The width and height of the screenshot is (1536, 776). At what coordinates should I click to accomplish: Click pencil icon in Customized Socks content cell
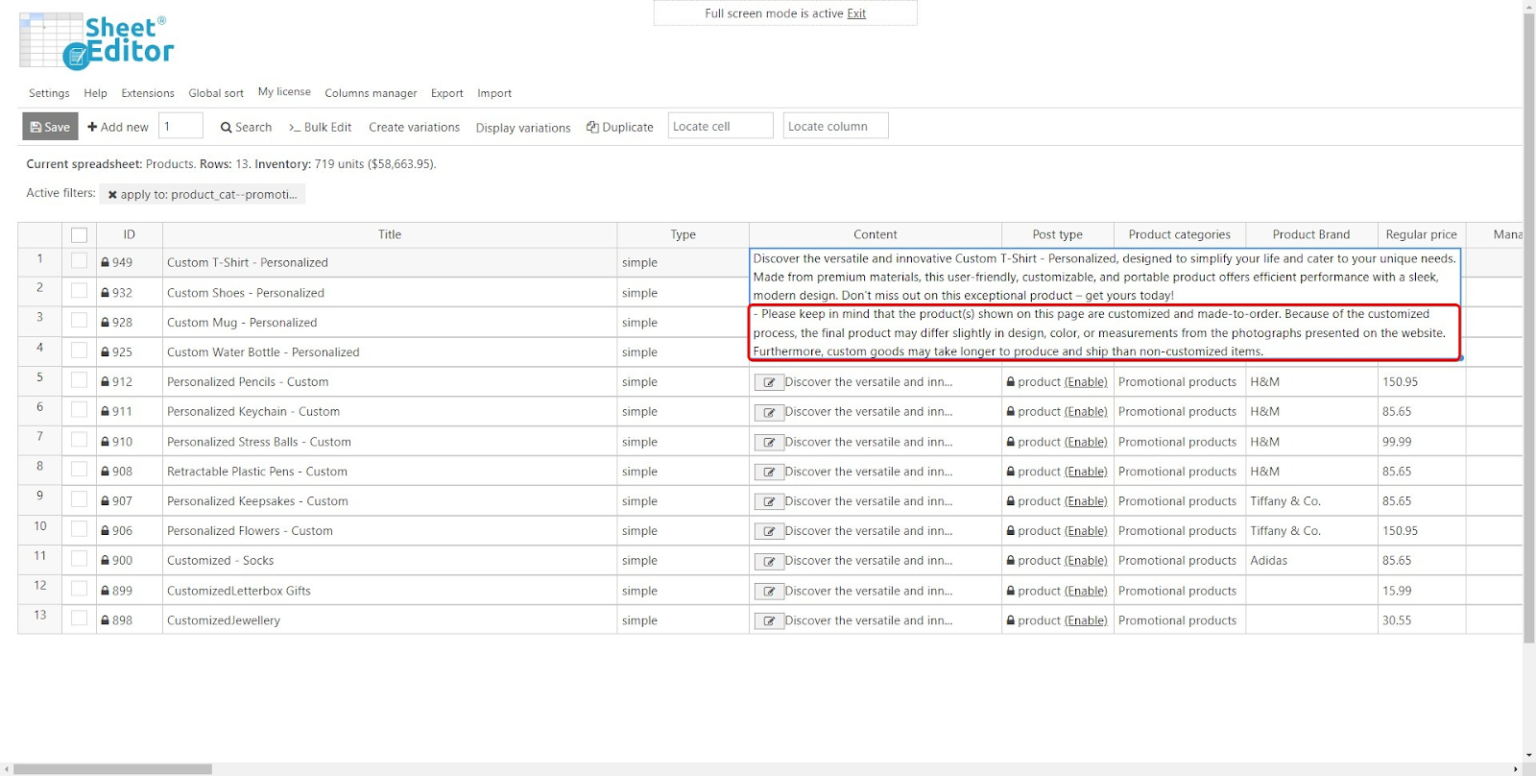tap(769, 561)
